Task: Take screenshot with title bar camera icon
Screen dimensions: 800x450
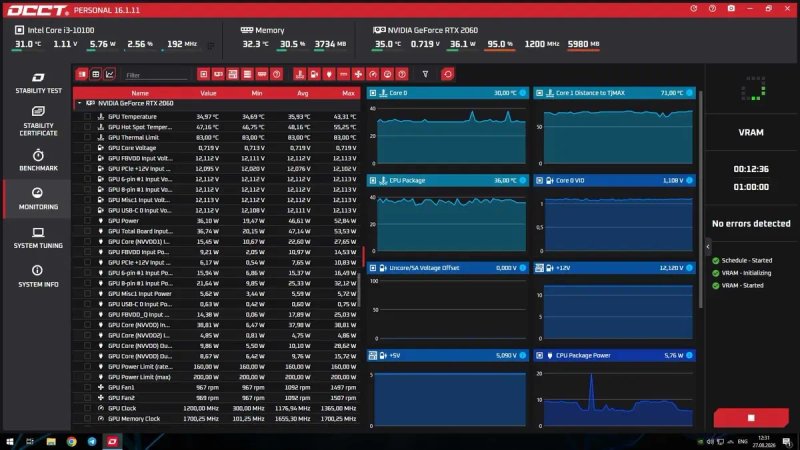Action: [731, 9]
